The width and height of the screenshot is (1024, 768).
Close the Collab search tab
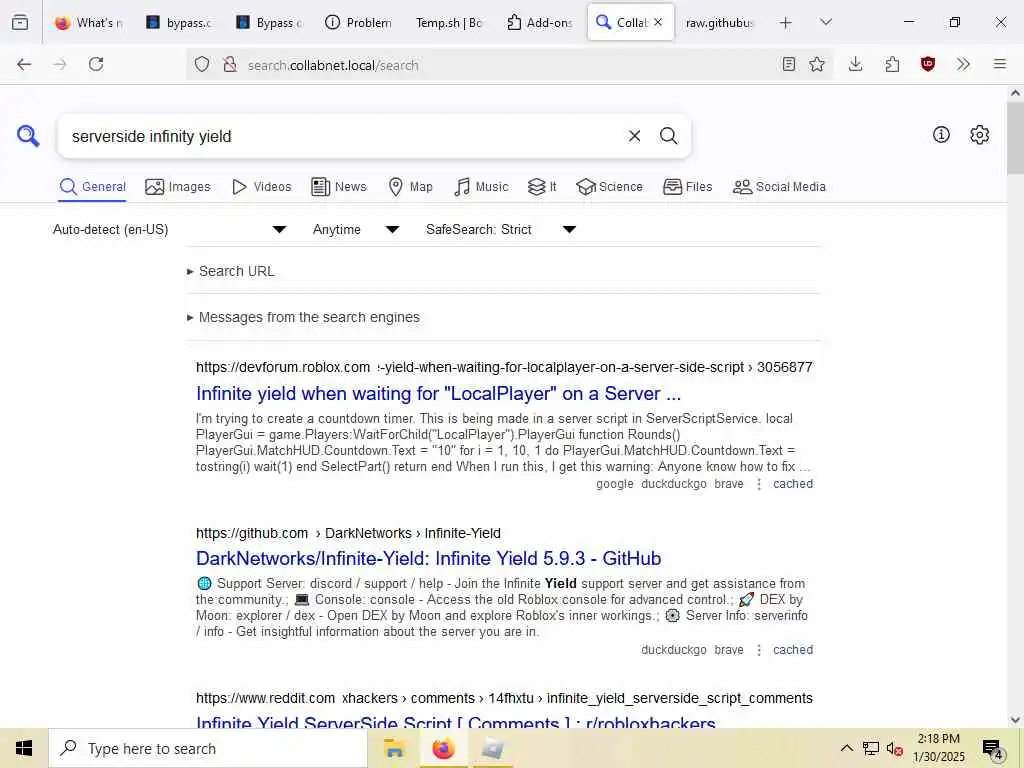(x=658, y=22)
